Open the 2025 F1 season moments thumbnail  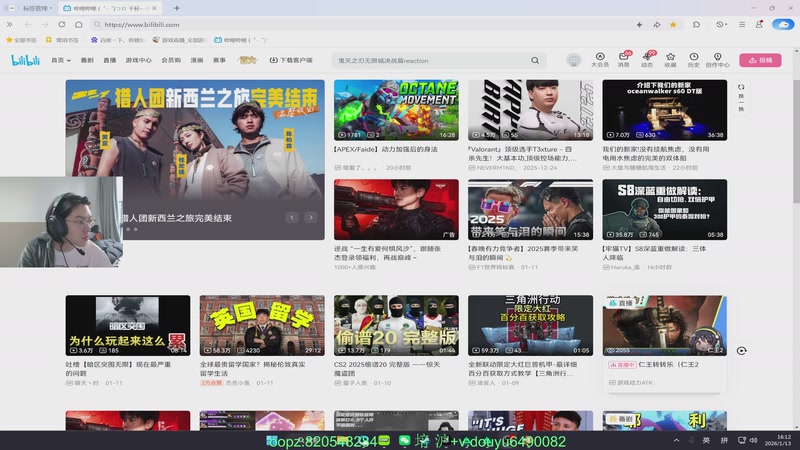coord(531,209)
